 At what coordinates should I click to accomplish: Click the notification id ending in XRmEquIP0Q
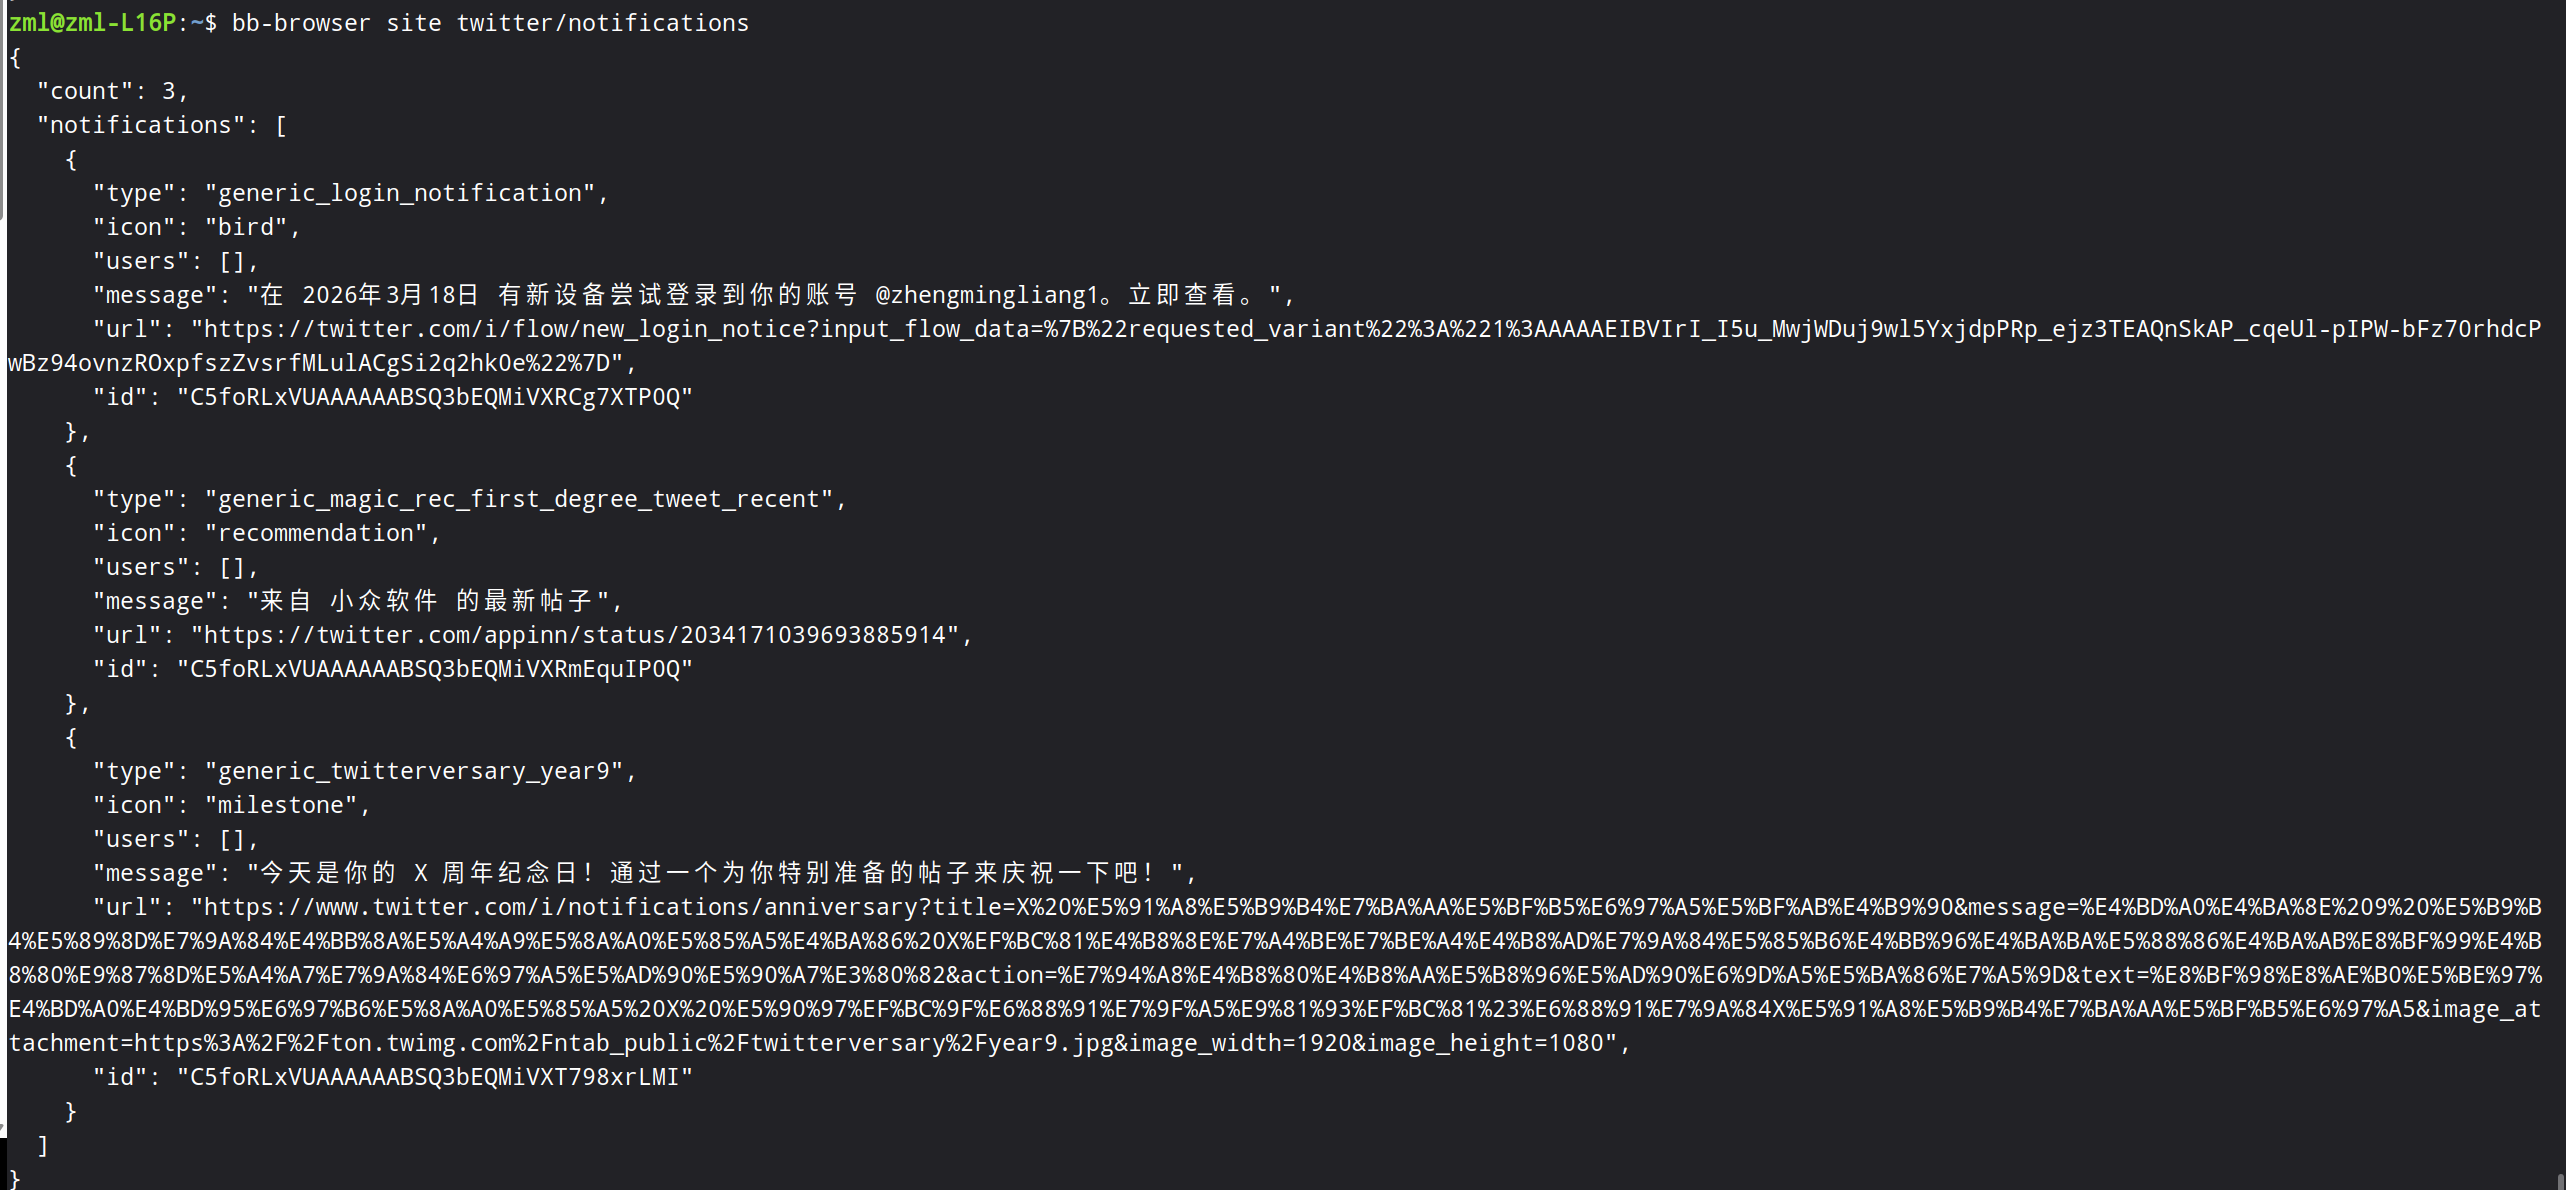coord(435,670)
